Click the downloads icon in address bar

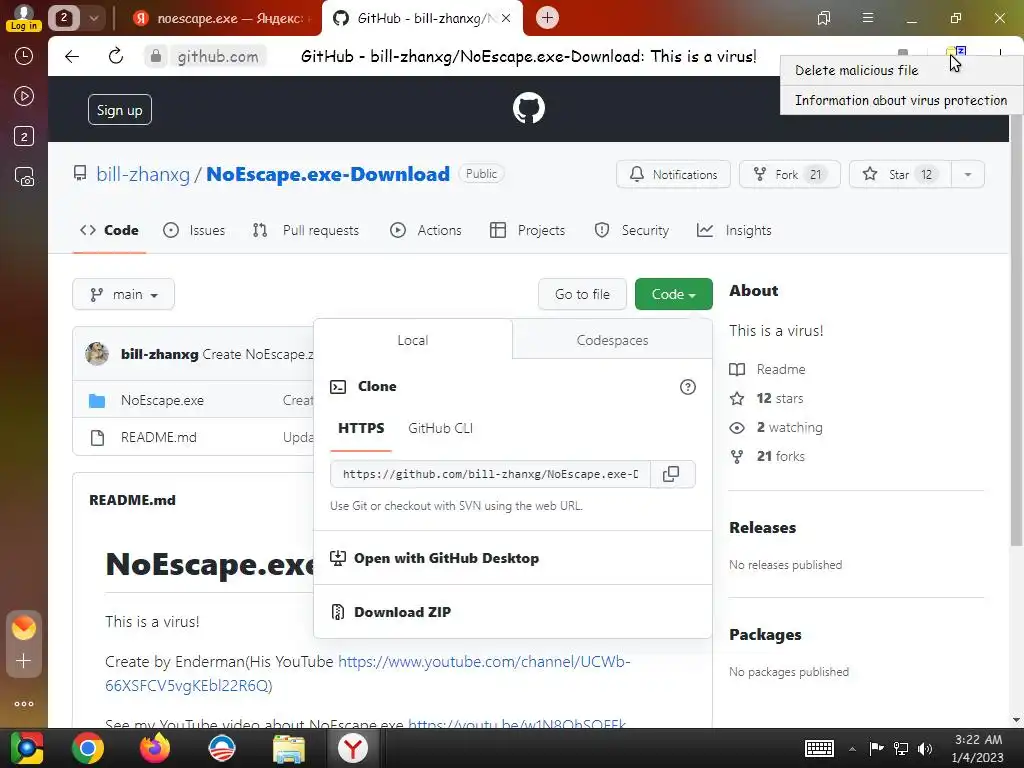point(955,54)
